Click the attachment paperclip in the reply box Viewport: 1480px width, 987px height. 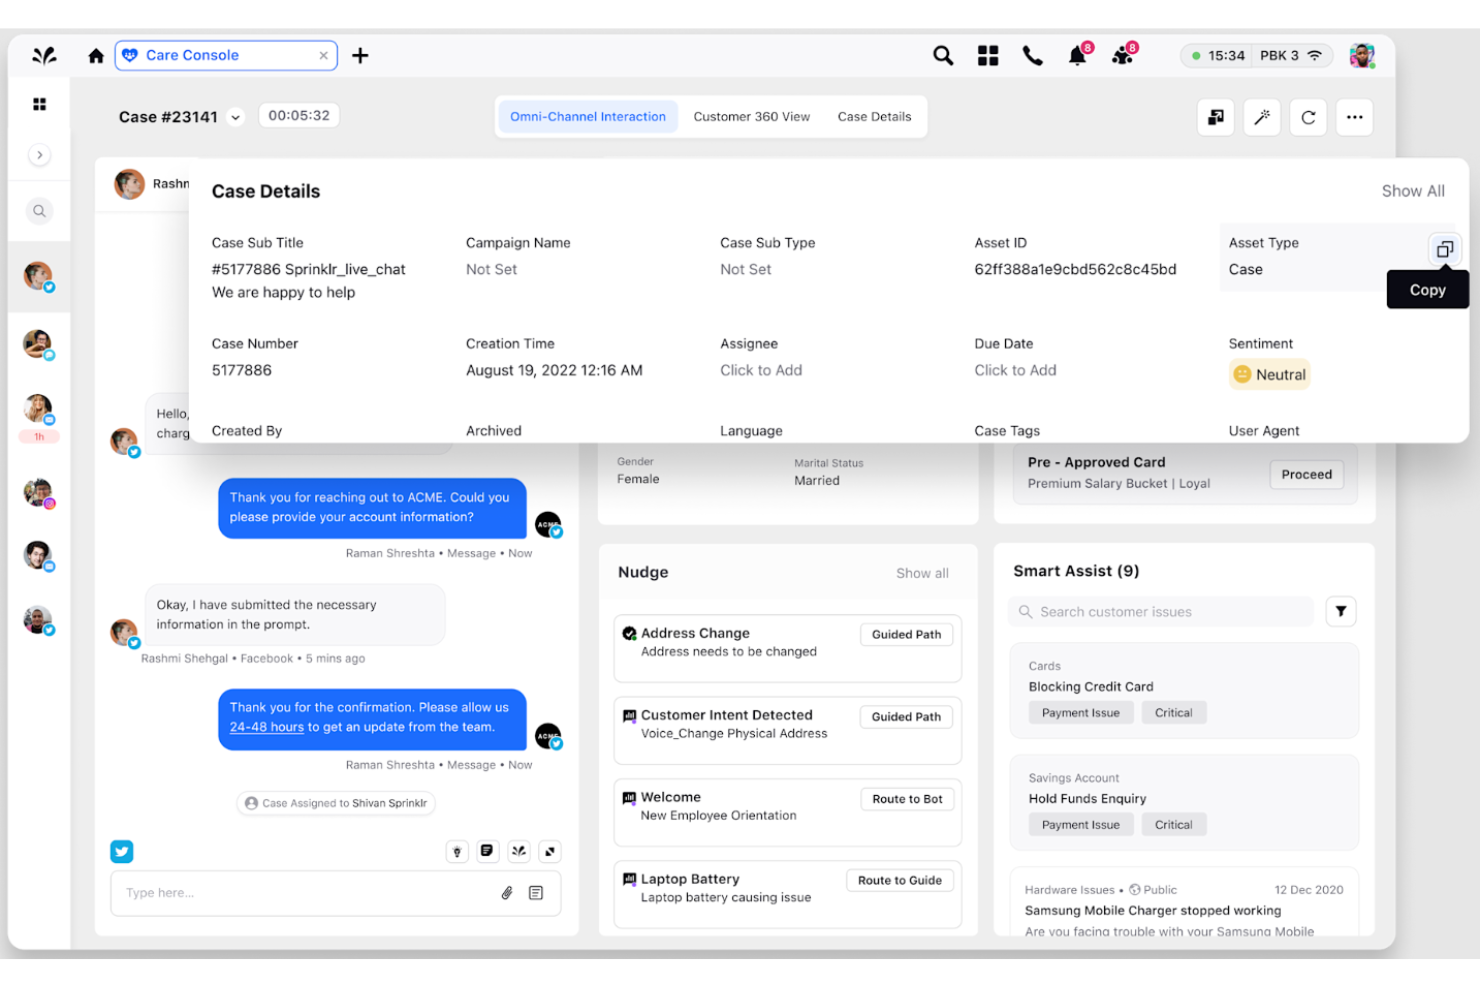(x=507, y=893)
